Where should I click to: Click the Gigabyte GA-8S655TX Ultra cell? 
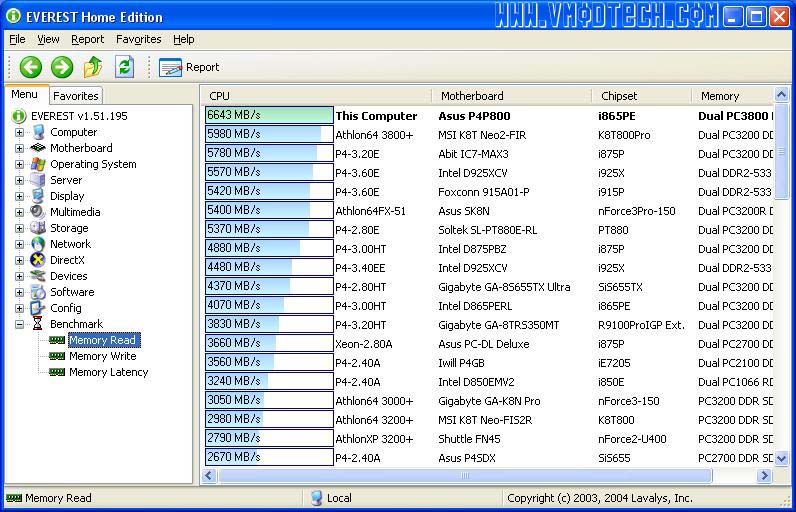tap(504, 287)
